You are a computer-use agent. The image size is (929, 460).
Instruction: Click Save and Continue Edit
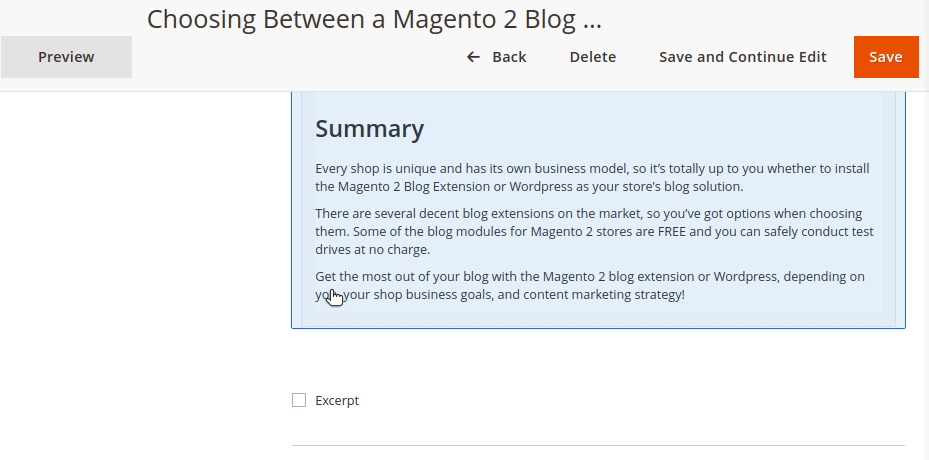[742, 57]
